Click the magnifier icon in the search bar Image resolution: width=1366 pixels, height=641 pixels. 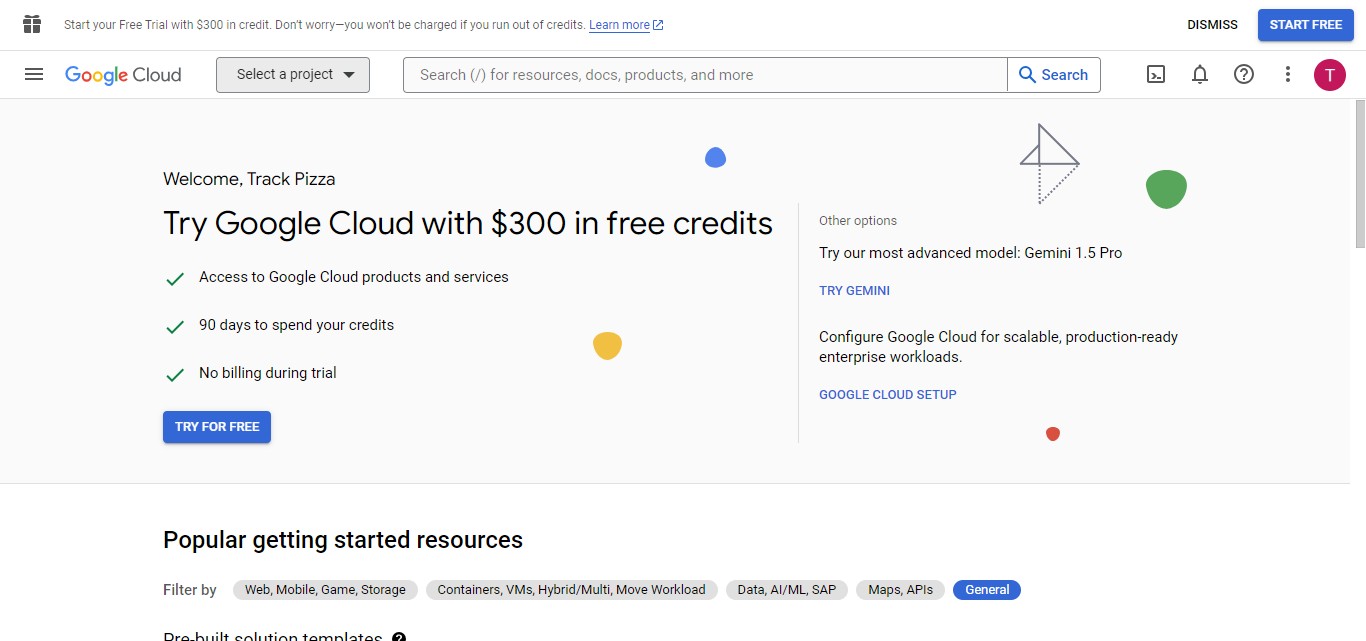(x=1026, y=74)
